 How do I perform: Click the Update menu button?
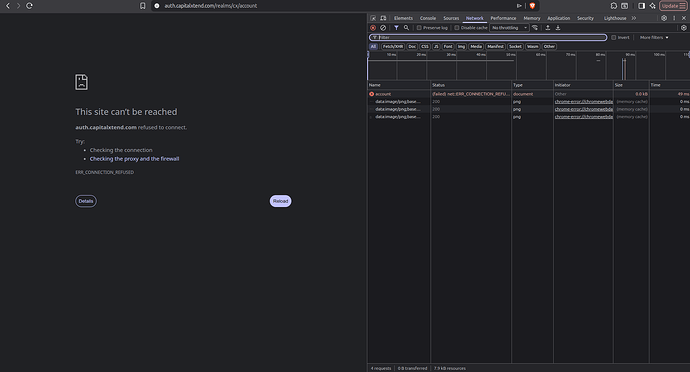point(673,6)
